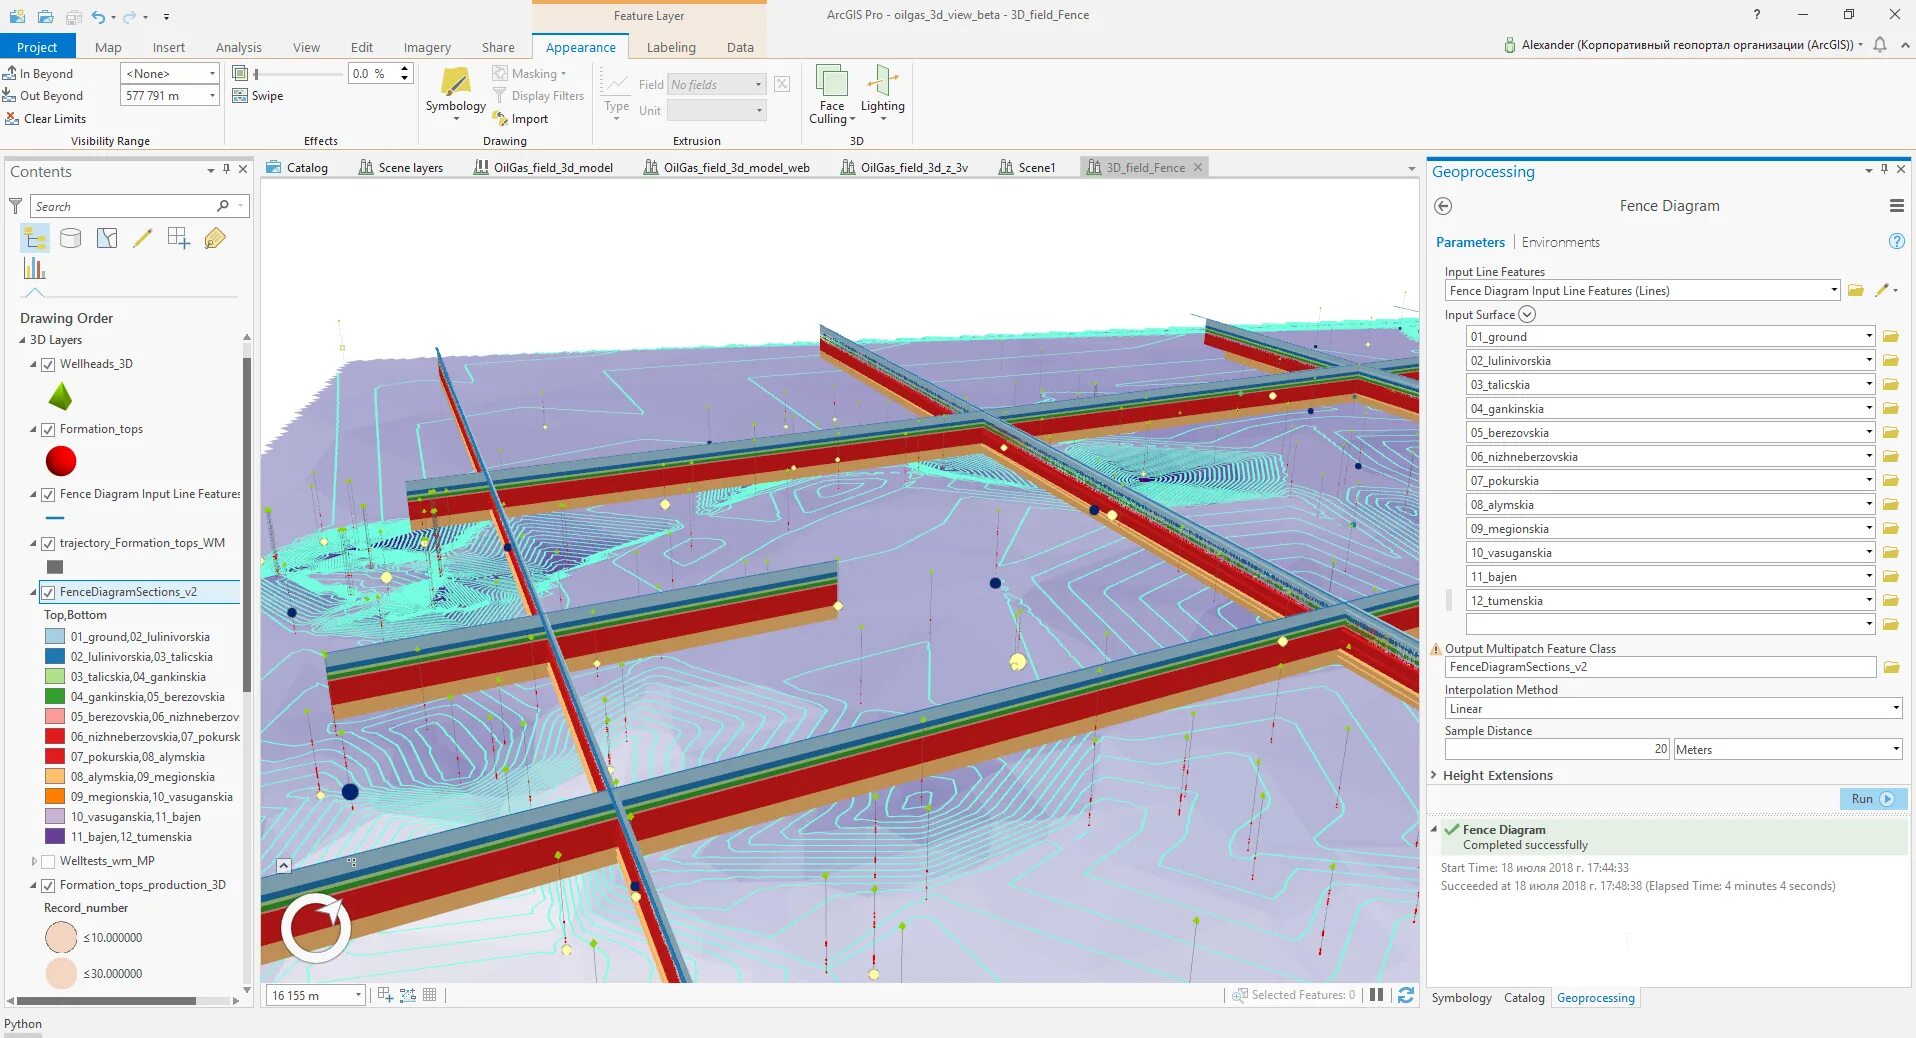Open the 05_berezovskia surface dropdown
The image size is (1916, 1038).
(x=1869, y=433)
